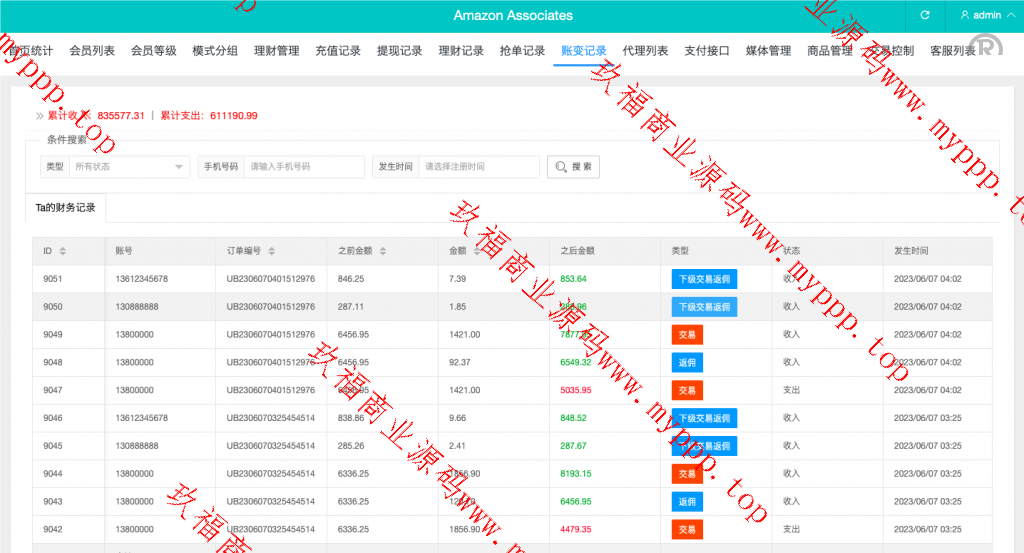This screenshot has height=553, width=1024.
Task: Click the orange 交易 tag on row 9049
Action: click(x=687, y=335)
